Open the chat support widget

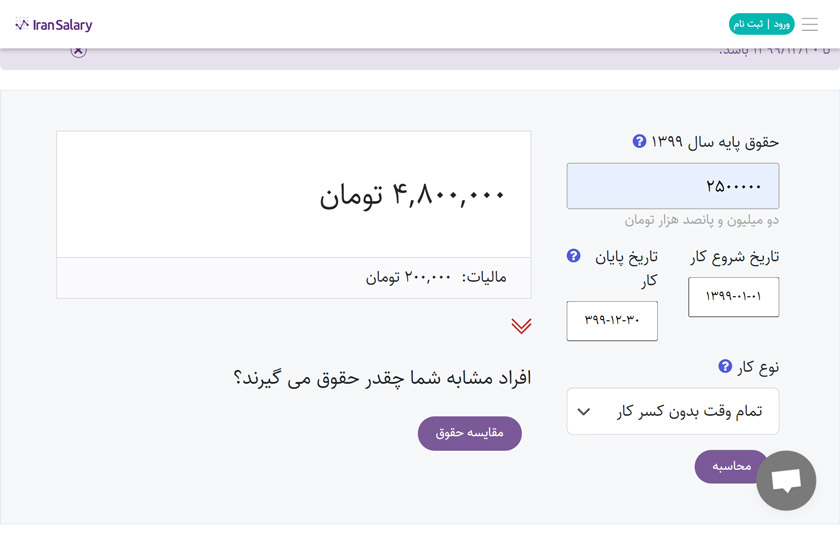pos(786,480)
